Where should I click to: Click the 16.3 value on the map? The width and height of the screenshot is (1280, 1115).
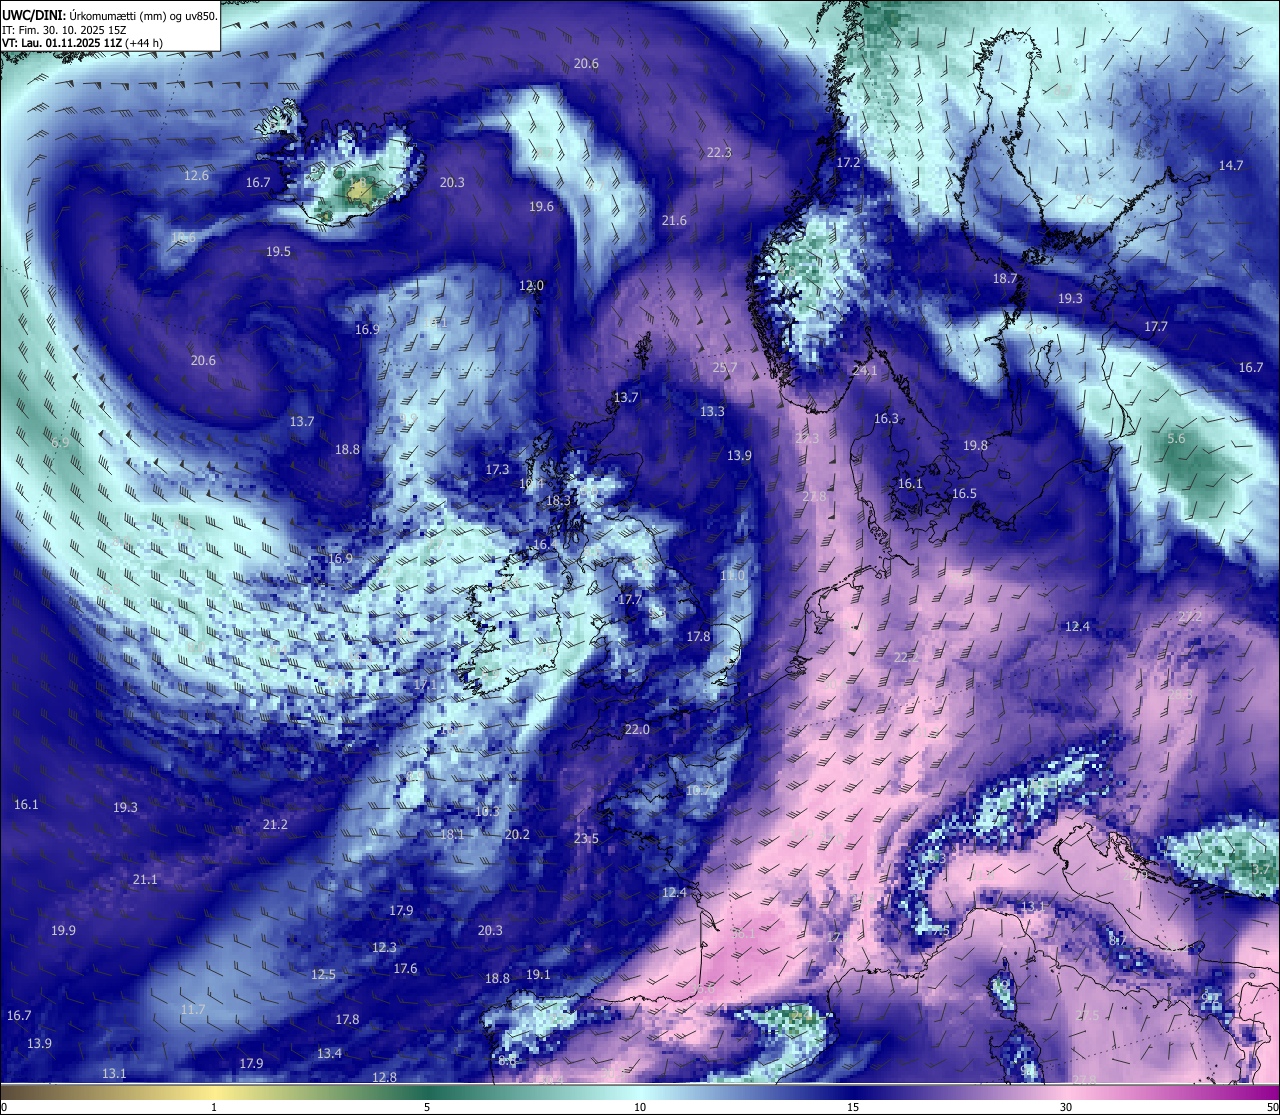coord(886,418)
